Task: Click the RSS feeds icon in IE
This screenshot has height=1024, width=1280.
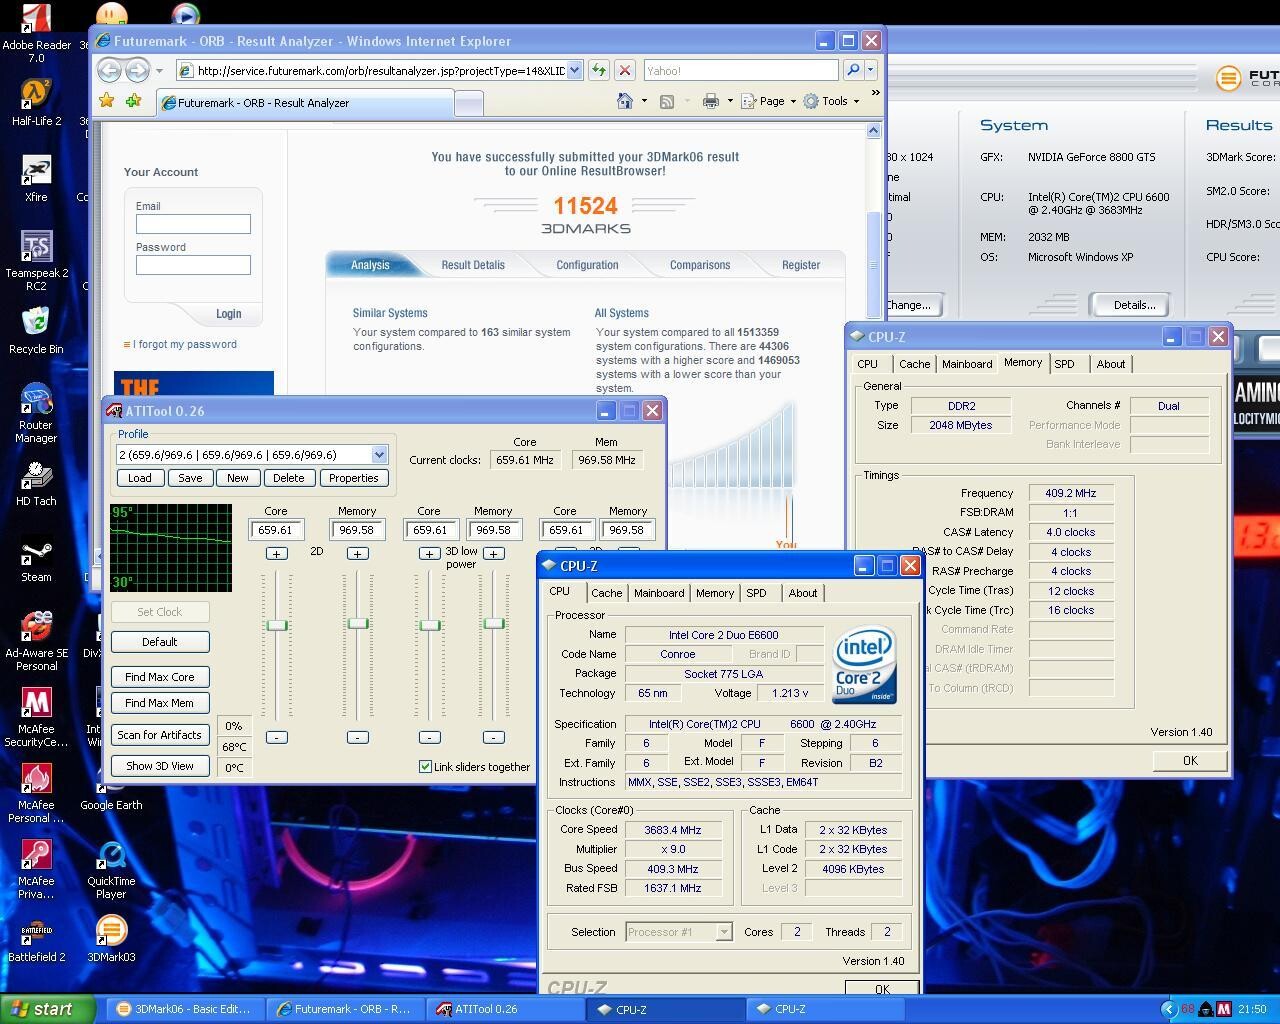Action: [667, 101]
